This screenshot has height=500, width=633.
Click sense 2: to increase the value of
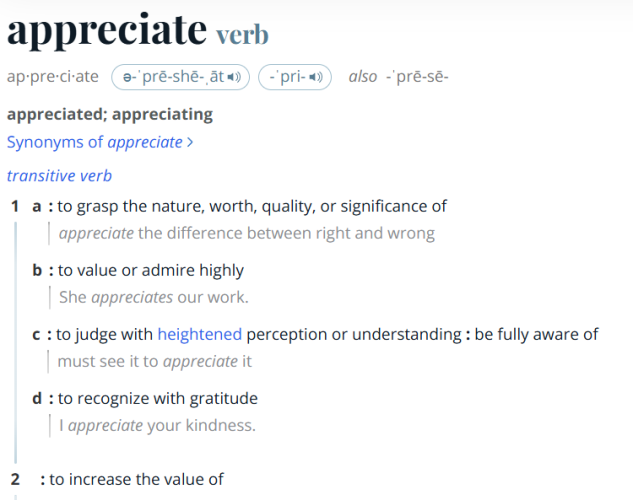click(136, 479)
